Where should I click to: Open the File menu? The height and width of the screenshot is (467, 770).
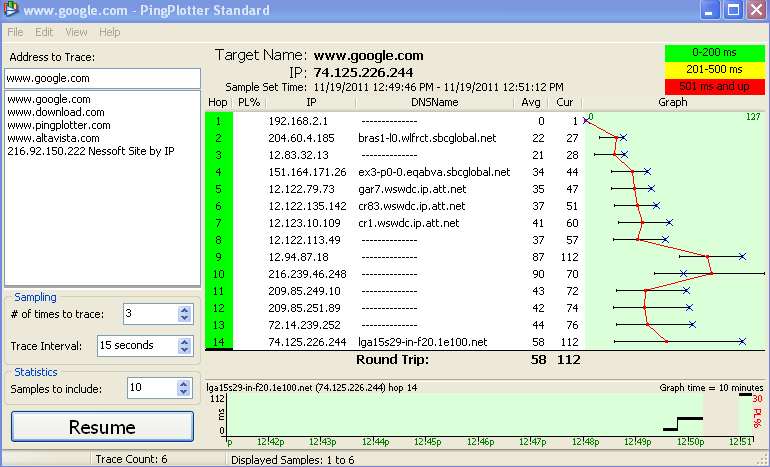pyautogui.click(x=15, y=32)
